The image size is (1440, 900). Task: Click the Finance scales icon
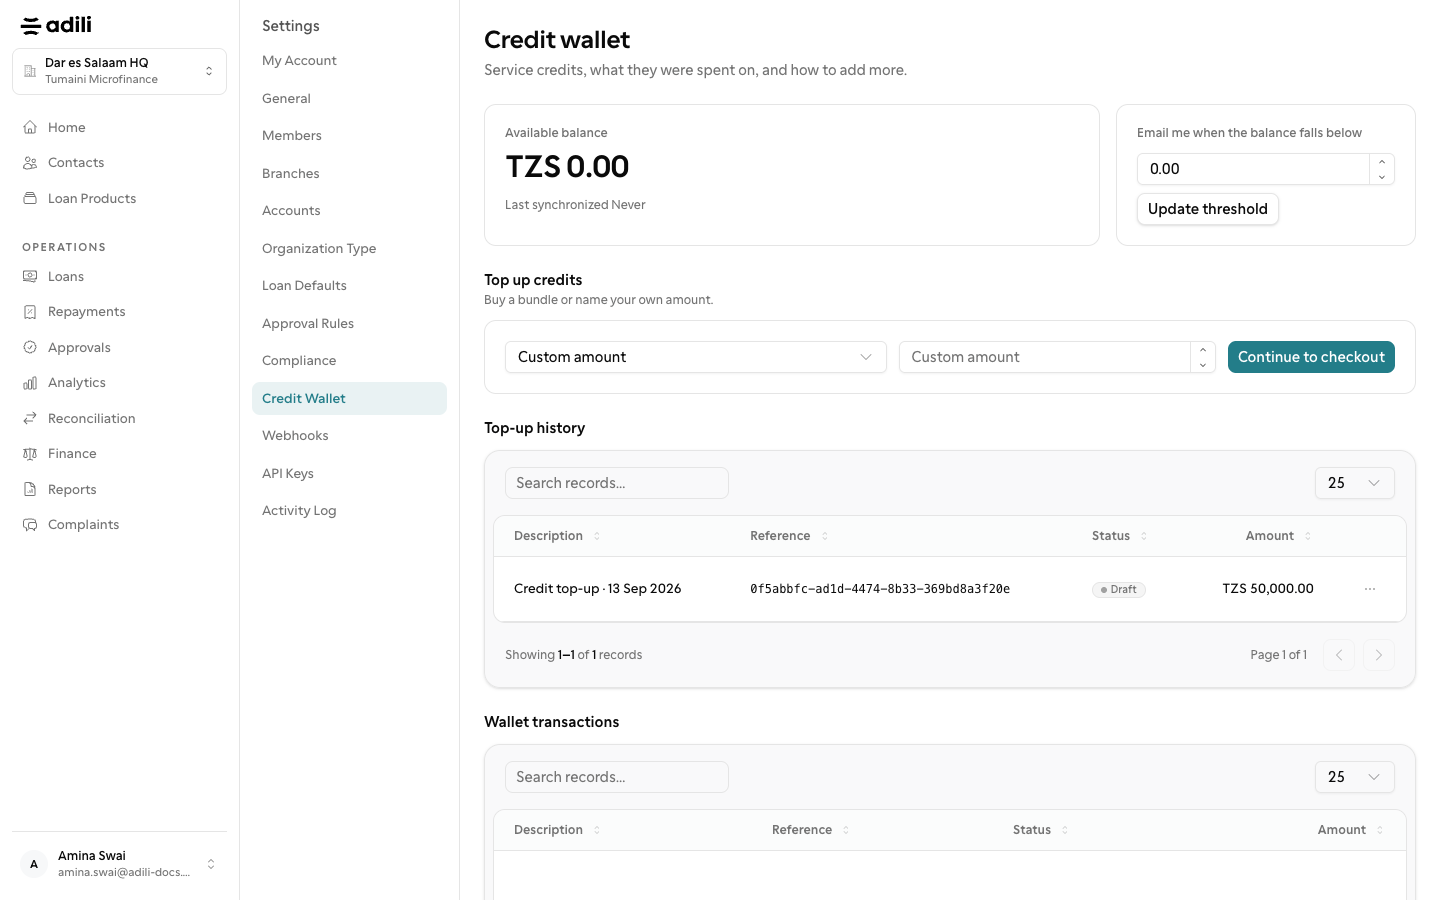point(30,454)
